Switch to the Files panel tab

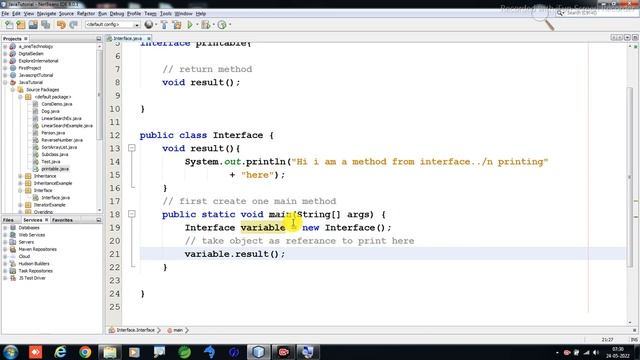(x=8, y=220)
